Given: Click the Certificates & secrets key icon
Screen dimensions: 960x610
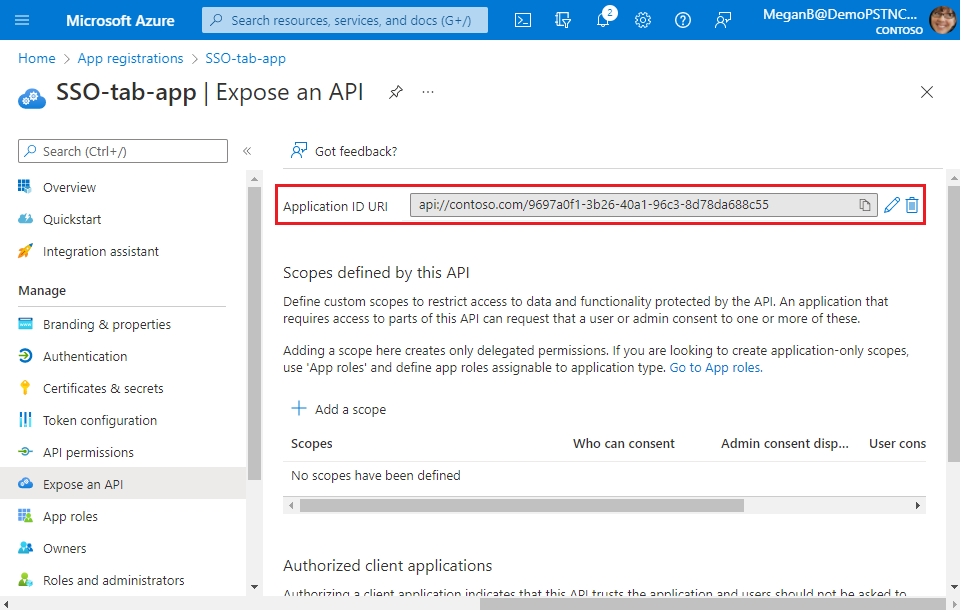Looking at the screenshot, I should [x=25, y=388].
